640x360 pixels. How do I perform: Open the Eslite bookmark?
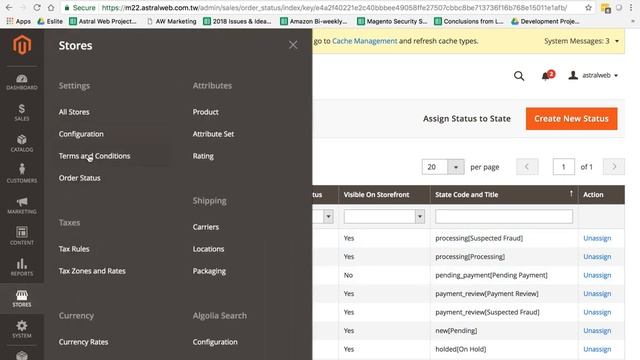point(50,21)
